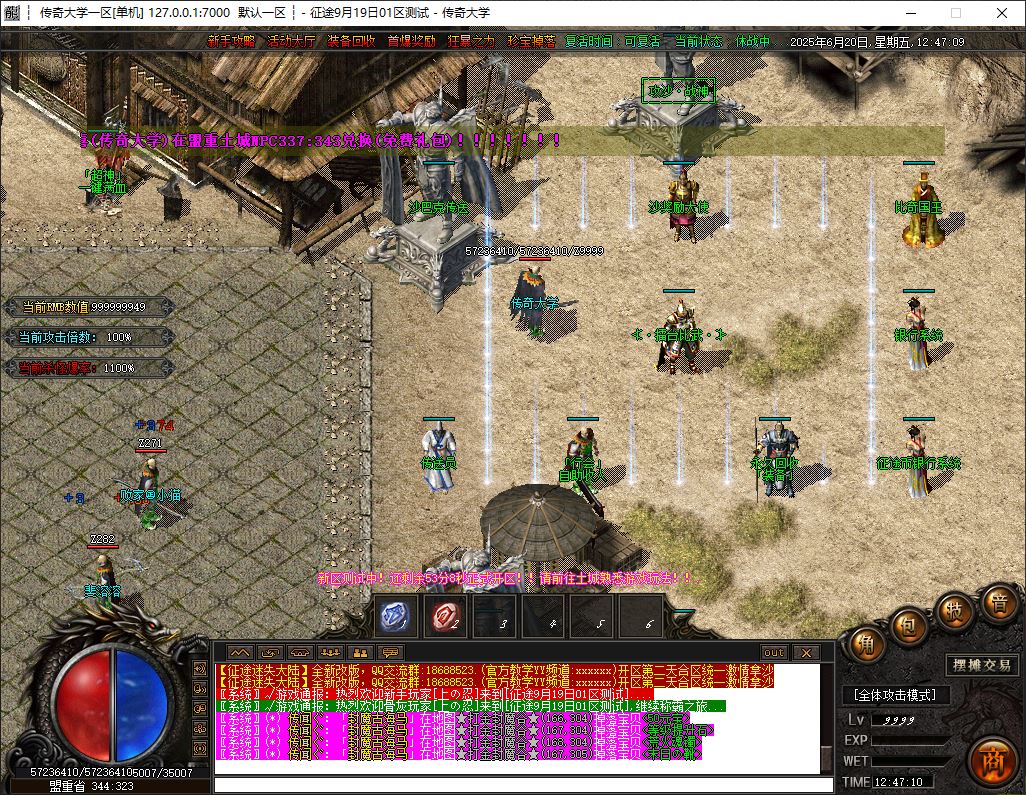Talk to the 比奇国王 NPC
This screenshot has height=795, width=1026.
(x=922, y=208)
